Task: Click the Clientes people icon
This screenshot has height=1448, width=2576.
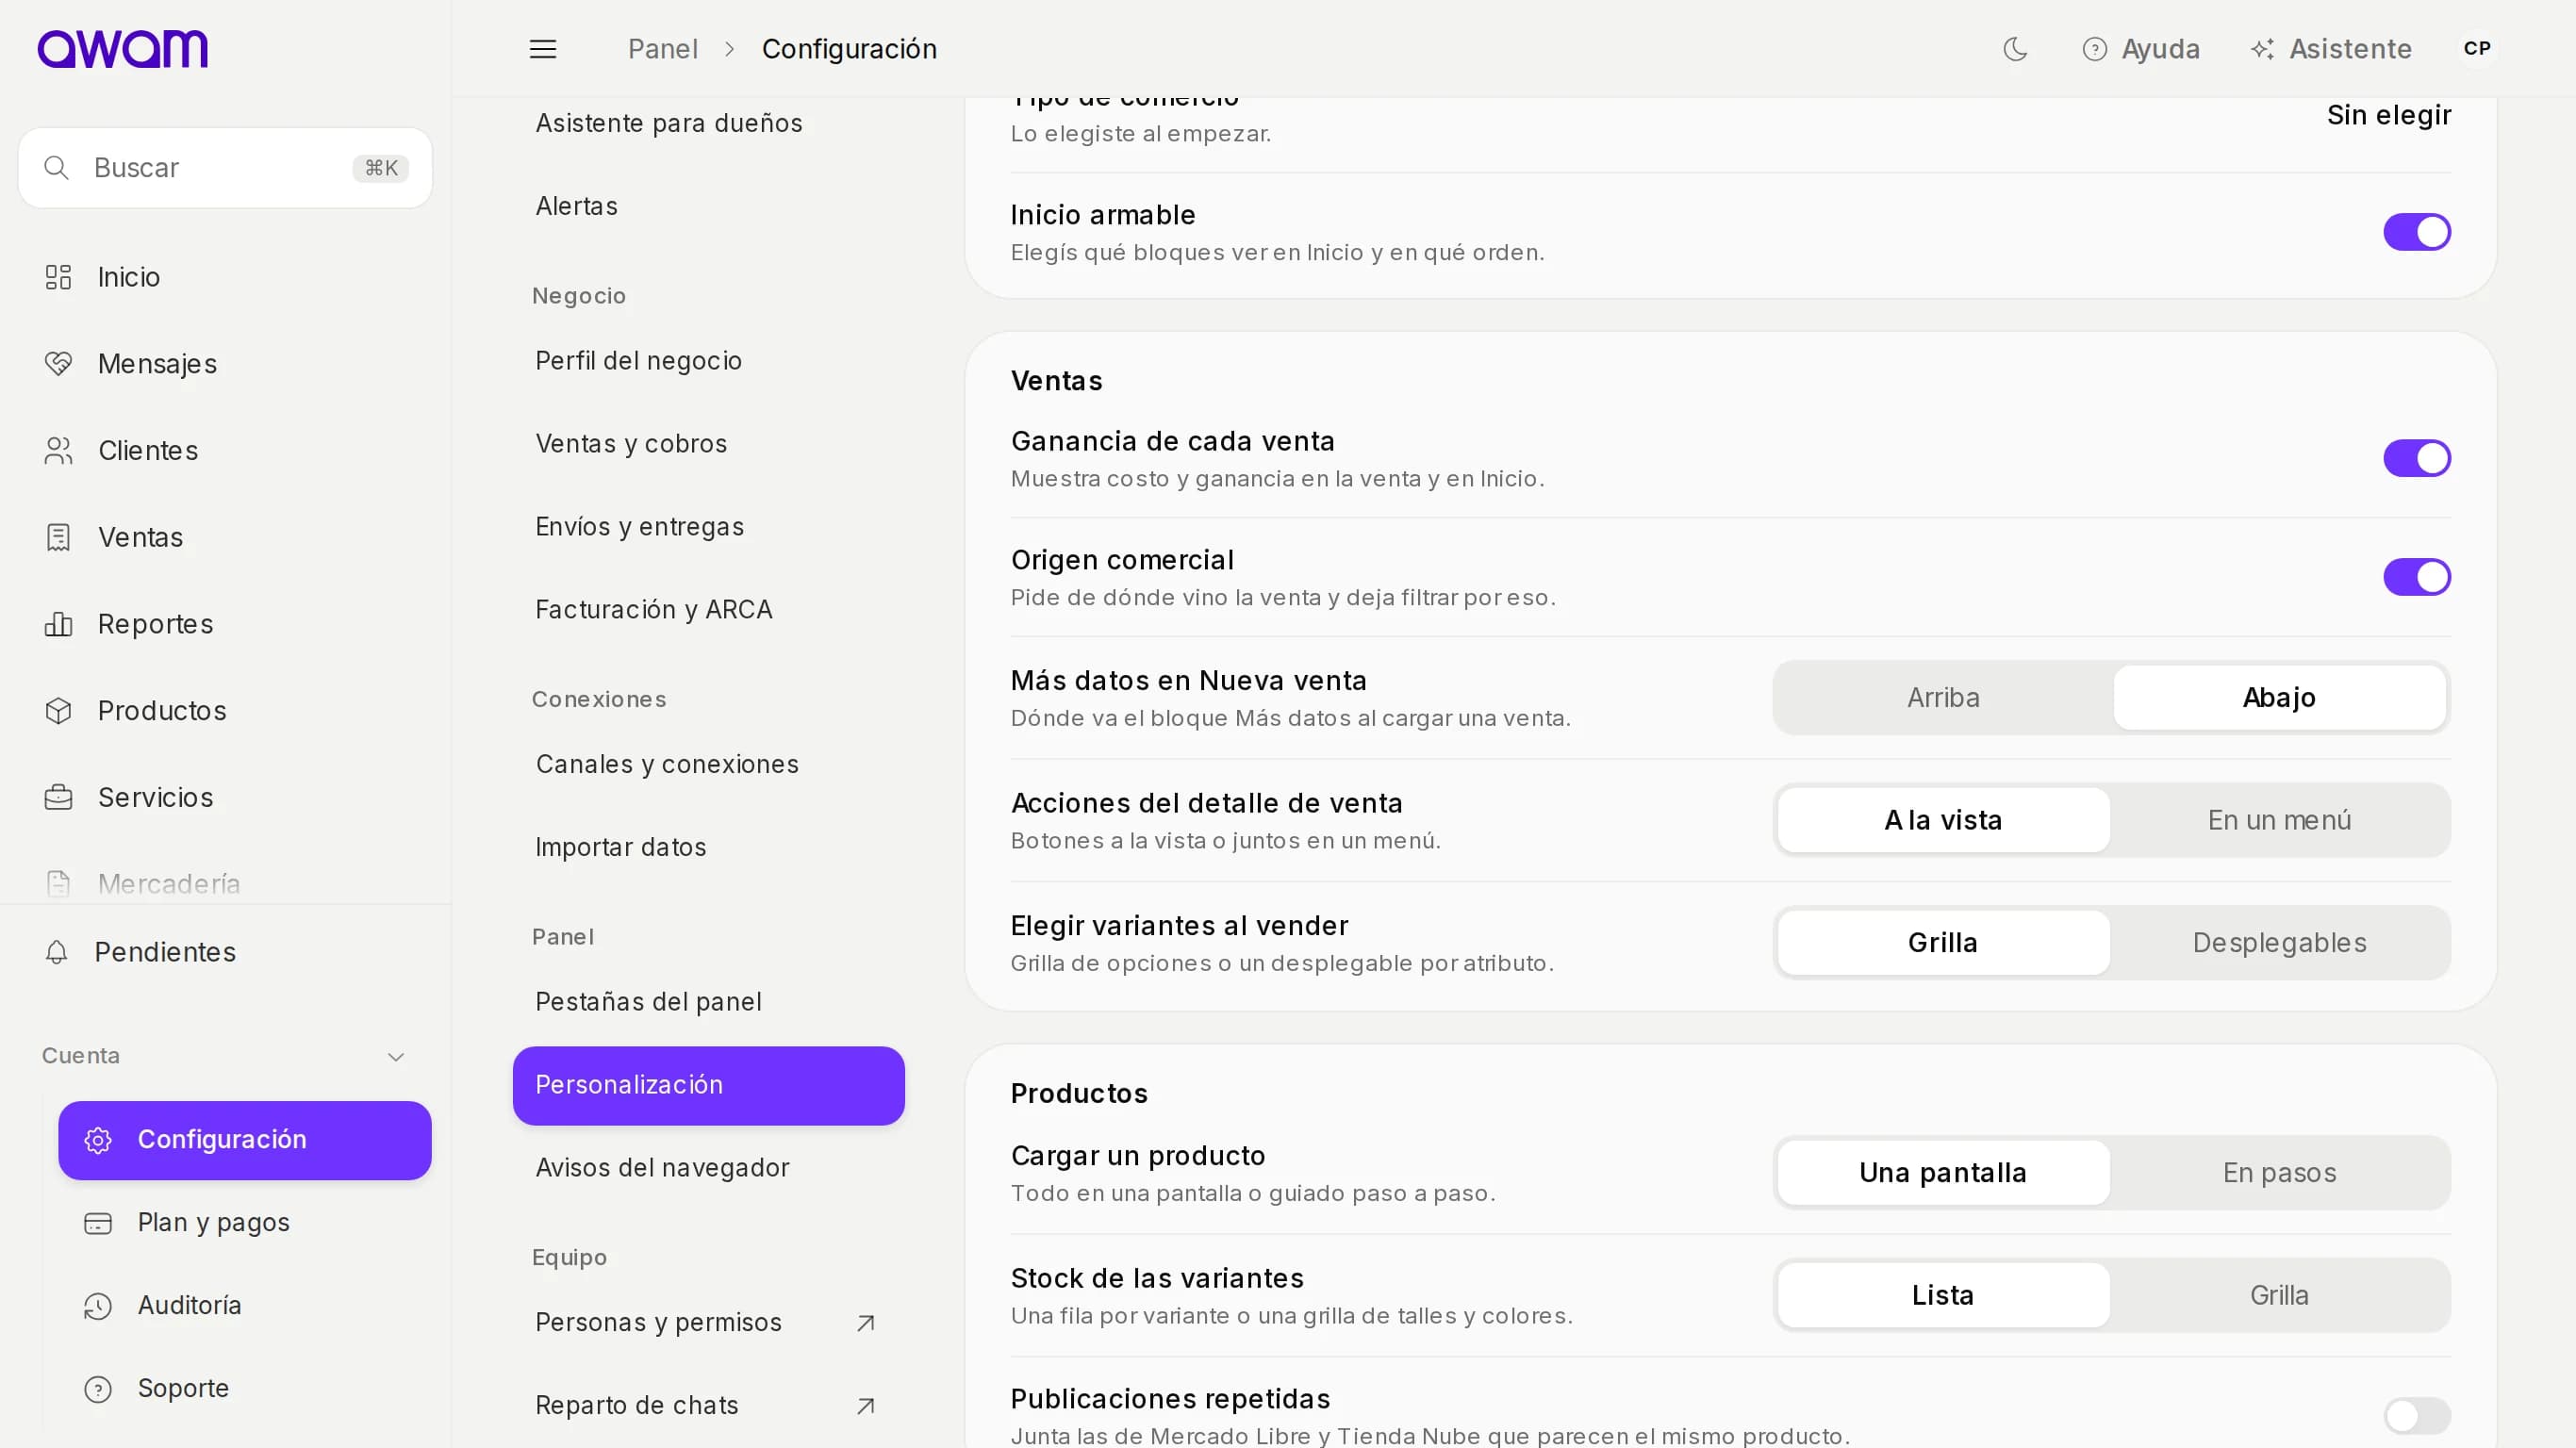Action: 58,451
